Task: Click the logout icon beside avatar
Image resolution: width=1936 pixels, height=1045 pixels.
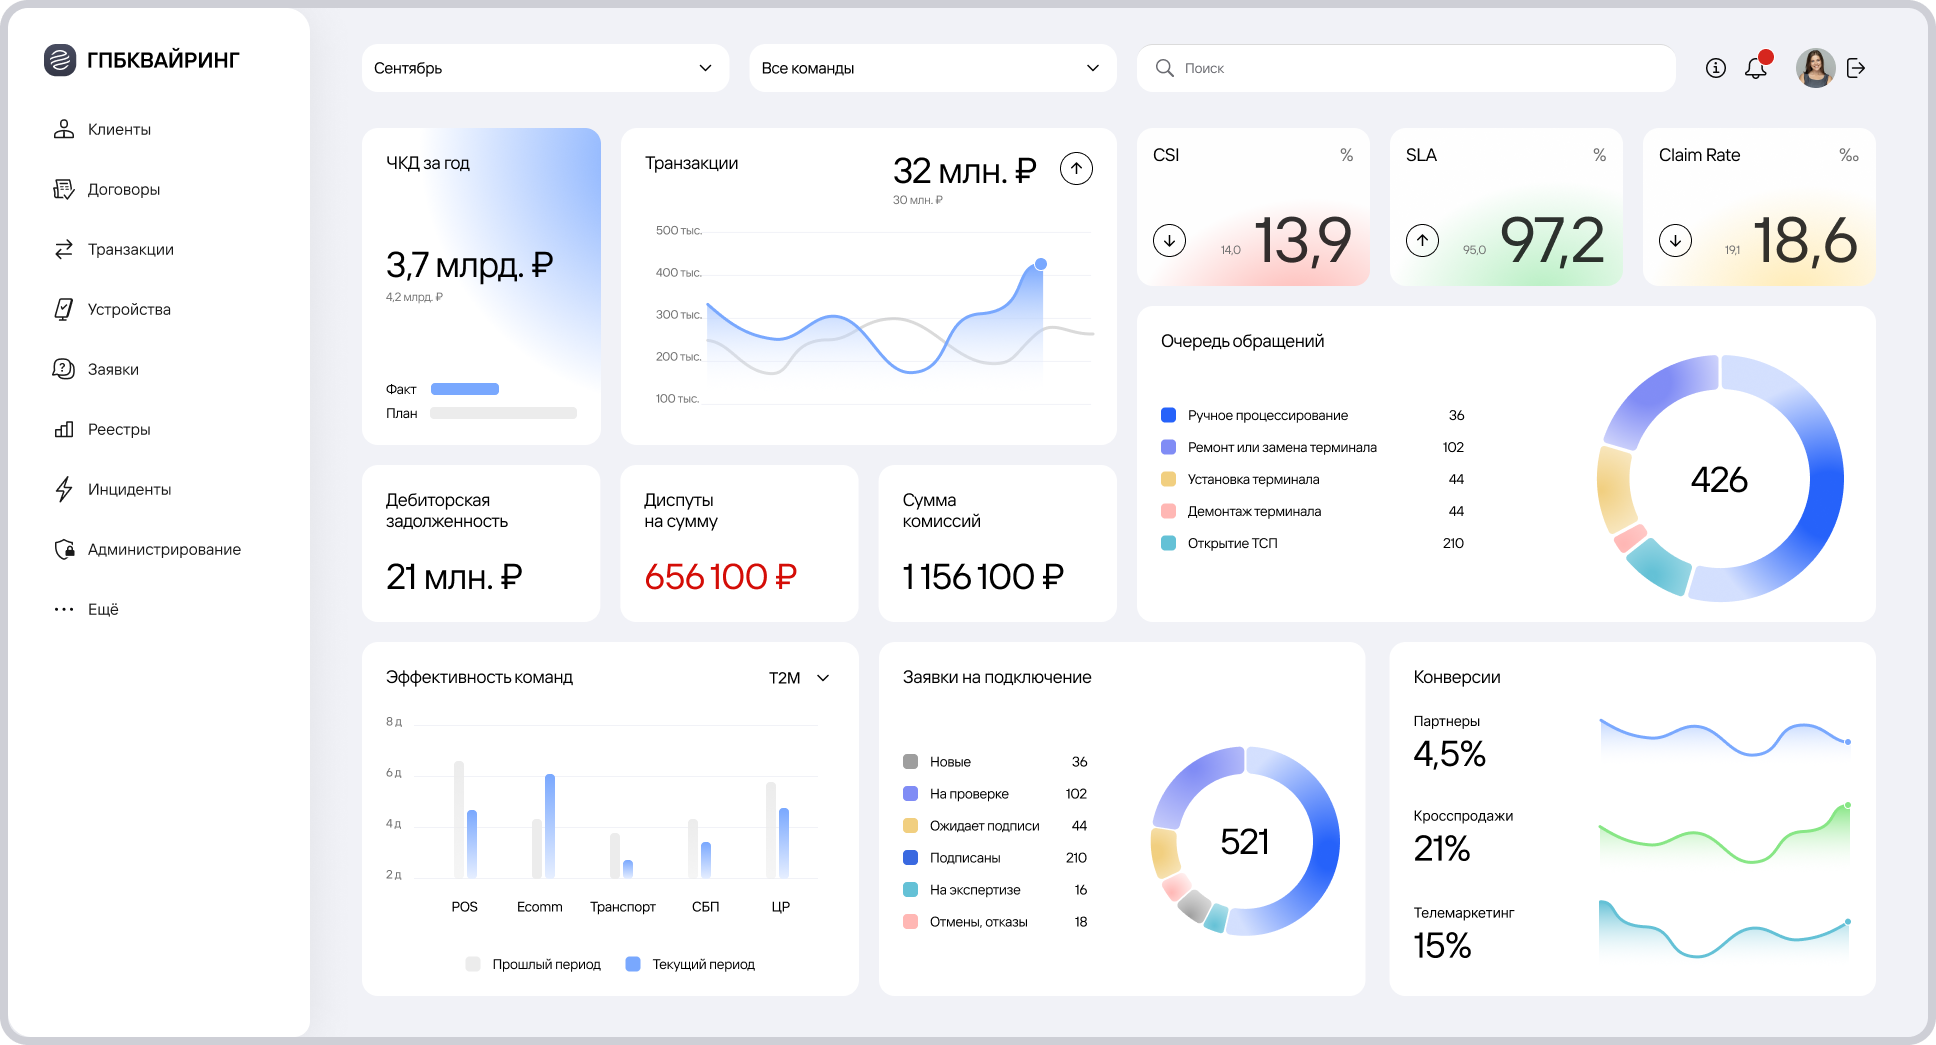Action: (1856, 68)
